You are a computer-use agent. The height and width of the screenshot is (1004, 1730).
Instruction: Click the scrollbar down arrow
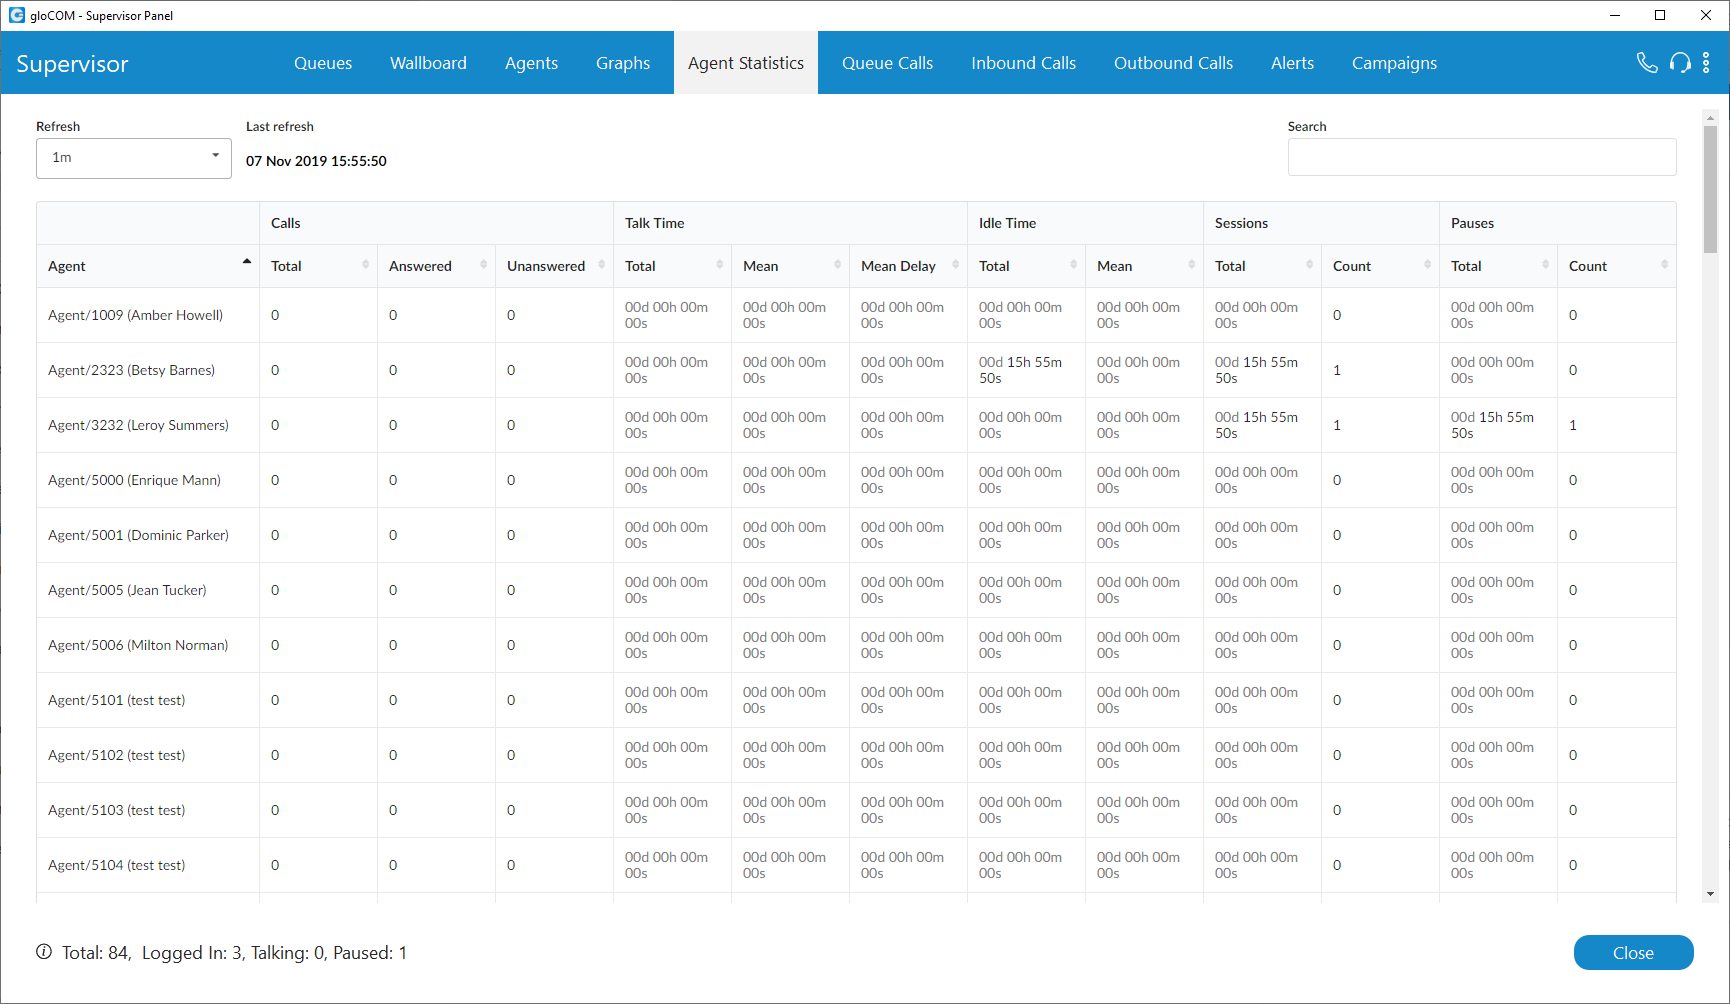pyautogui.click(x=1710, y=894)
